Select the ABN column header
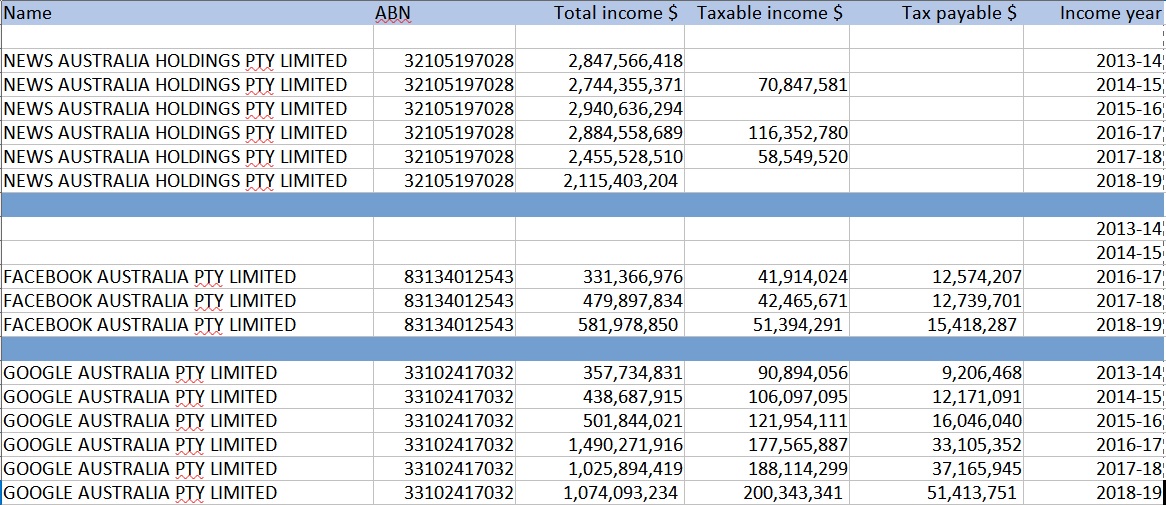This screenshot has width=1166, height=505. [444, 13]
